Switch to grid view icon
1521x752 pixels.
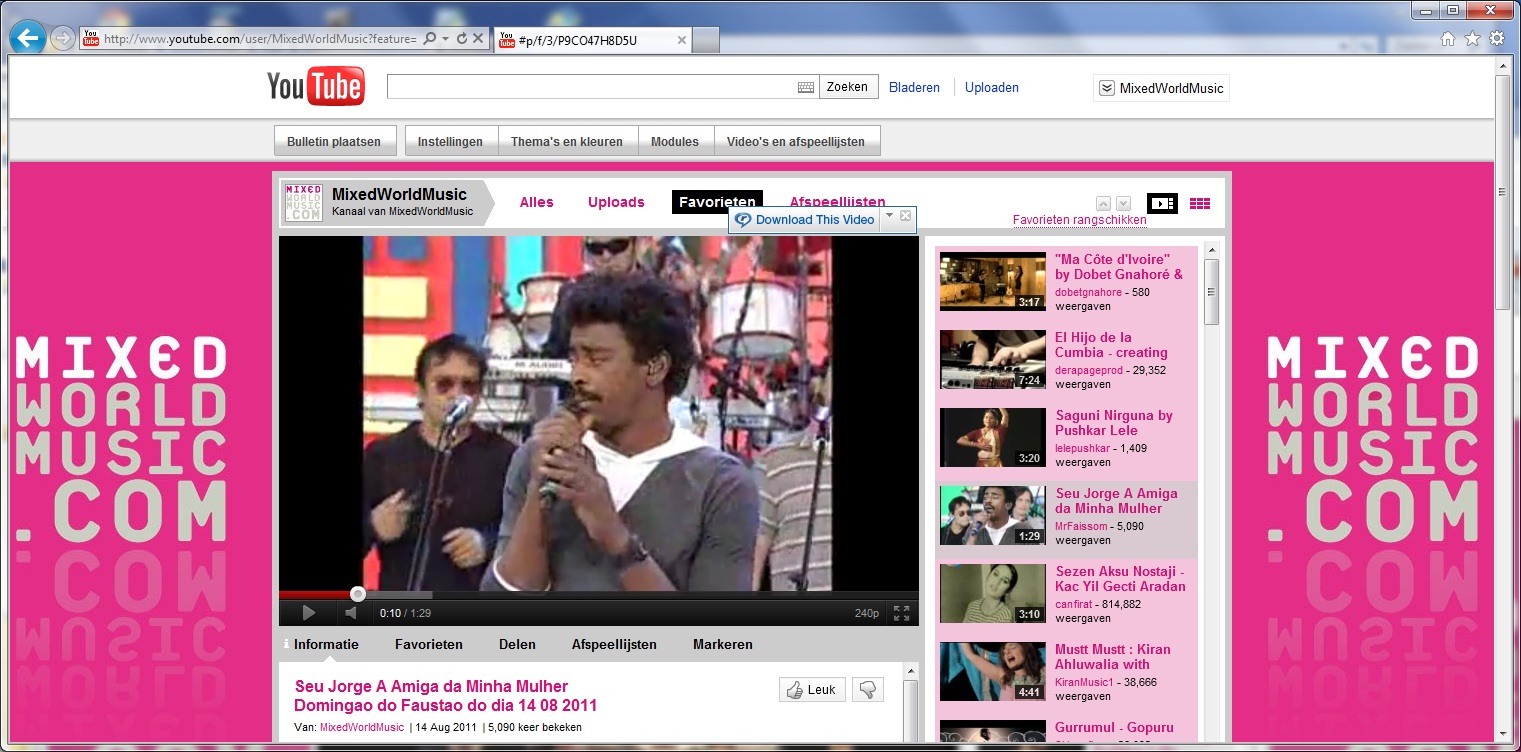[1200, 203]
